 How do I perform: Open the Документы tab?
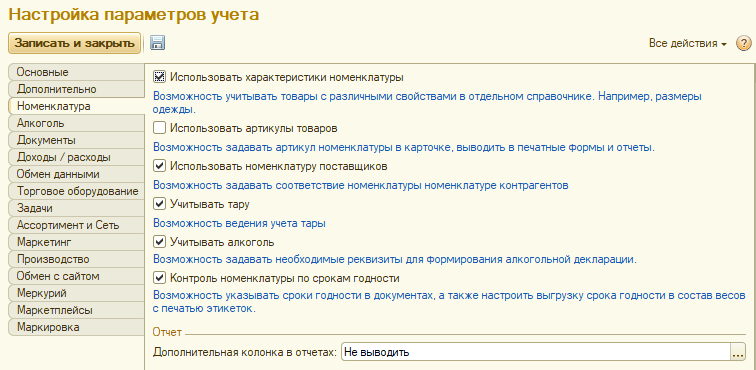click(x=76, y=140)
